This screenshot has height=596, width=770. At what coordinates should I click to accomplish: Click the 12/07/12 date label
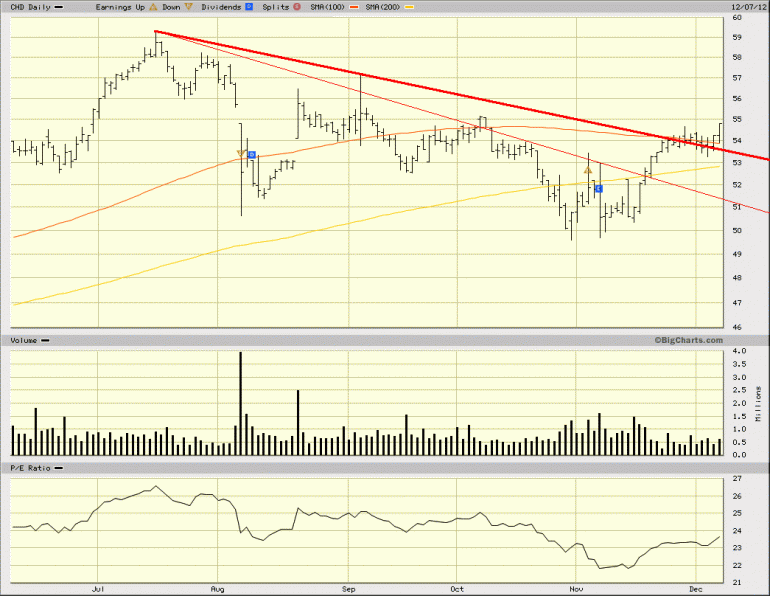click(x=749, y=7)
